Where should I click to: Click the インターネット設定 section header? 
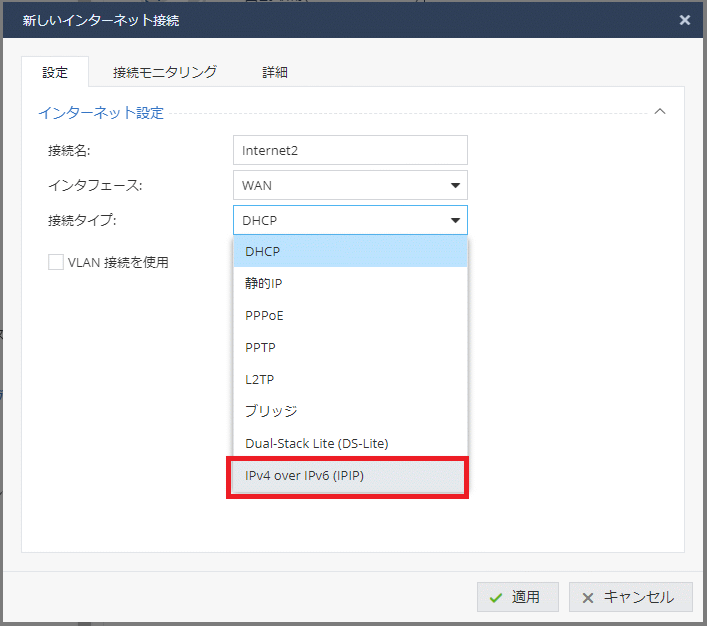101,113
